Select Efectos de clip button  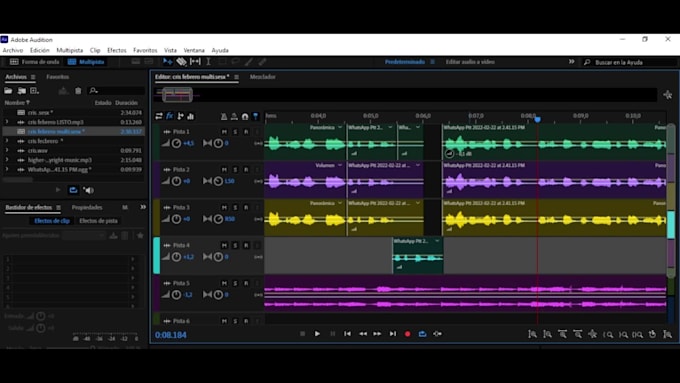(x=52, y=221)
